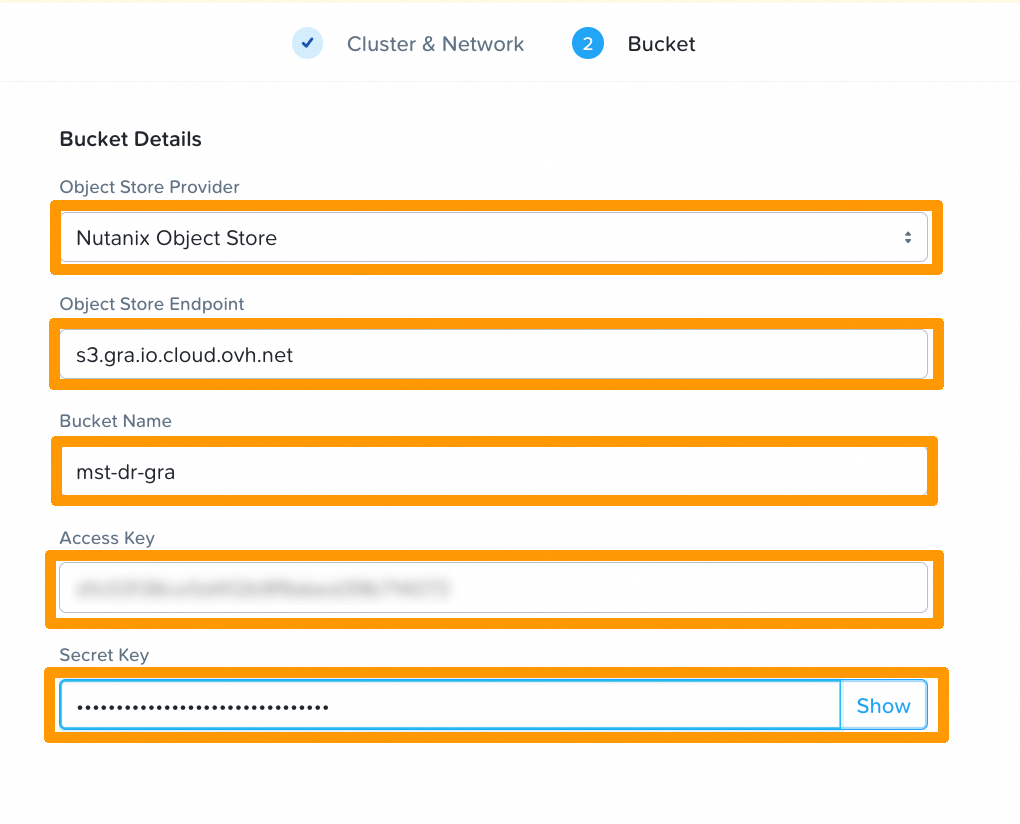Click the blue step 2 circle icon

click(588, 42)
